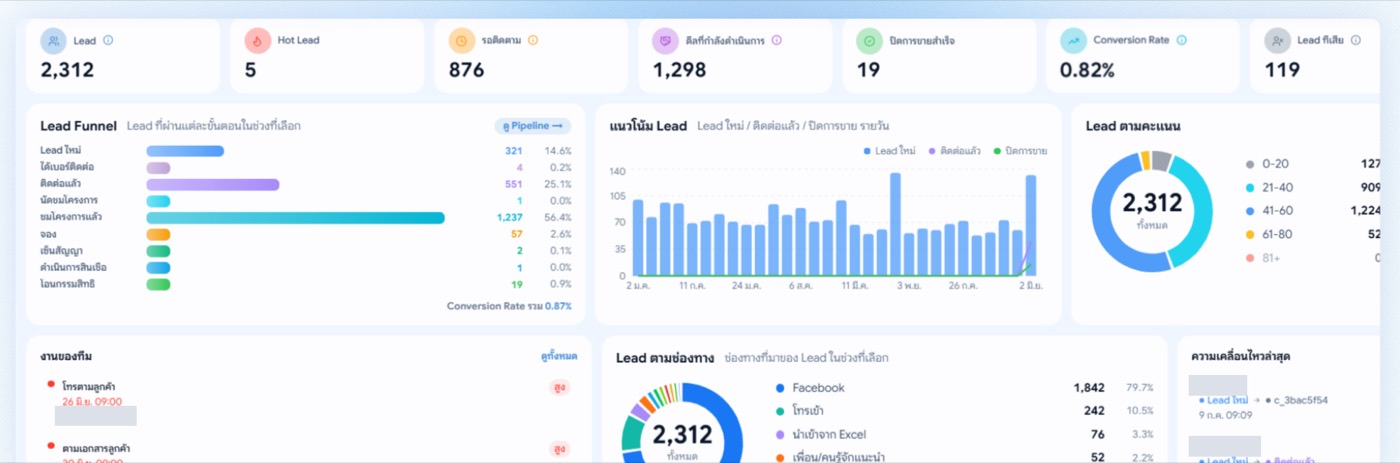
Task: Open the ตามเอกสารลูกค้า task
Action: 96,448
